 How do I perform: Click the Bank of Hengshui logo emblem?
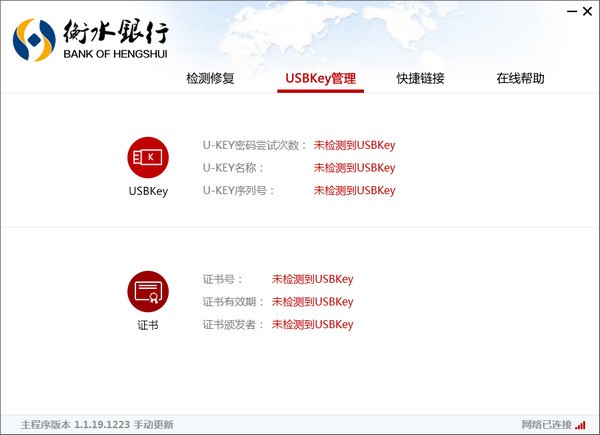[34, 40]
